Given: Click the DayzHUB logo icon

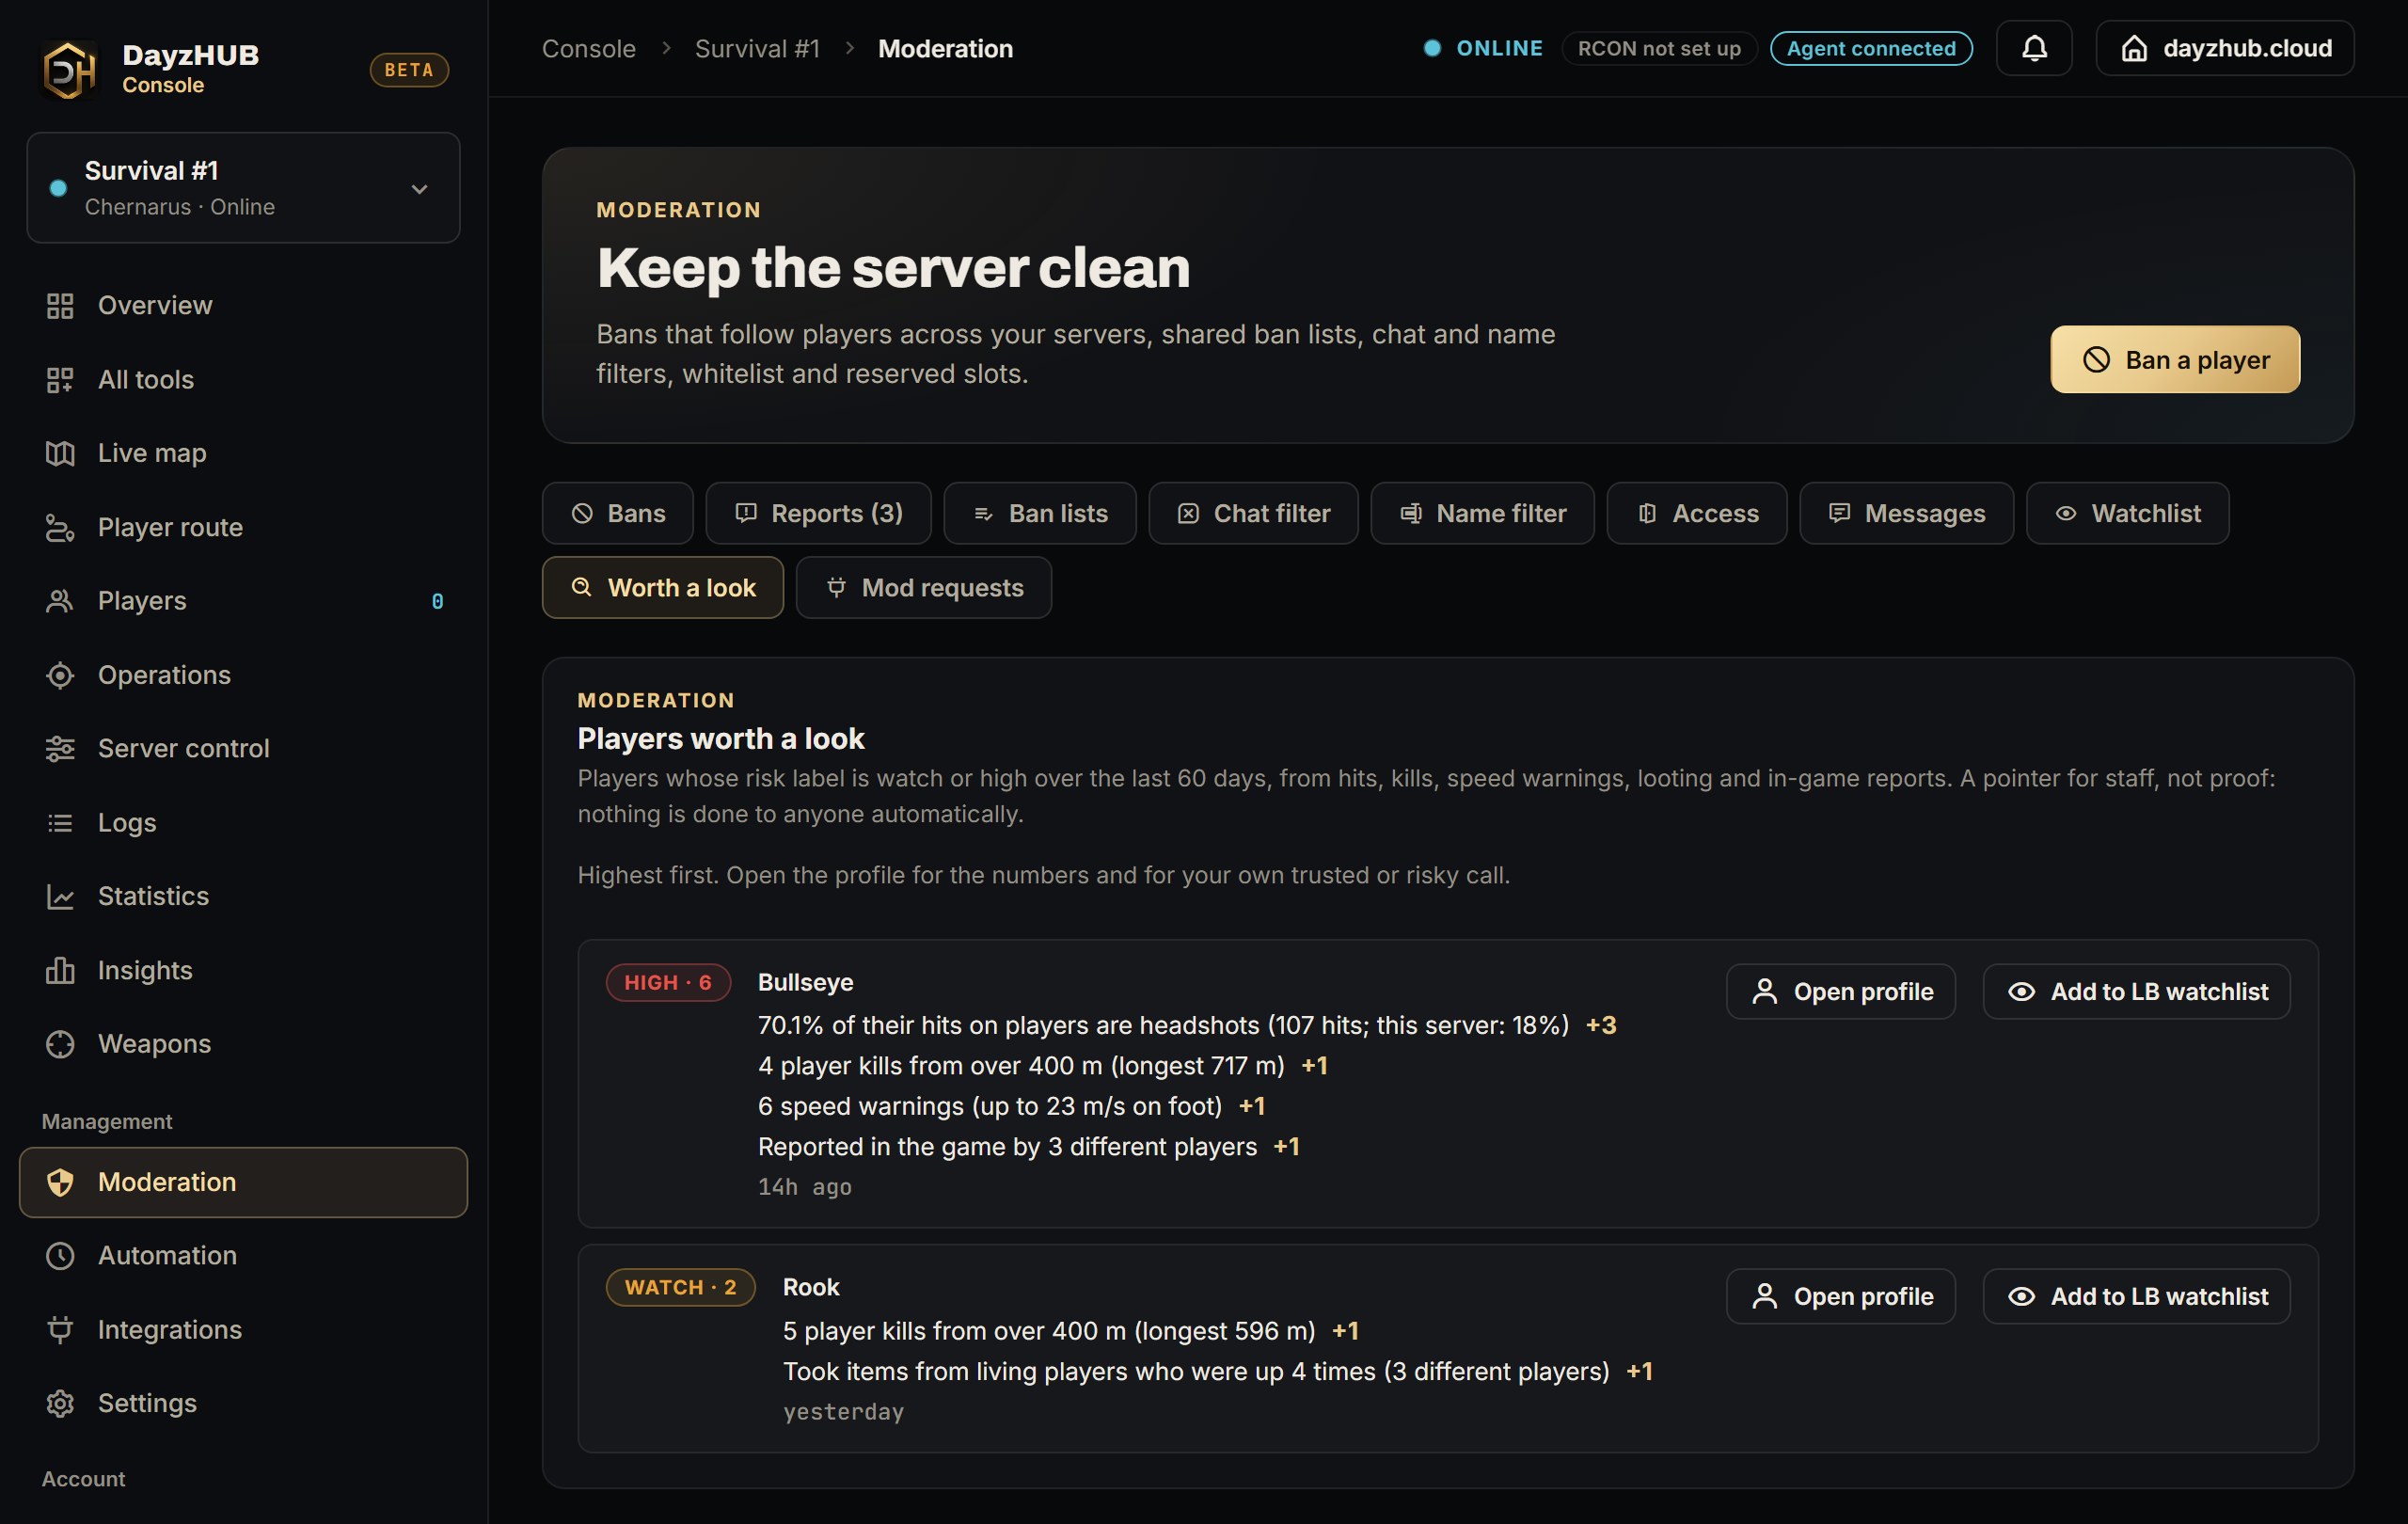Looking at the screenshot, I should (69, 69).
